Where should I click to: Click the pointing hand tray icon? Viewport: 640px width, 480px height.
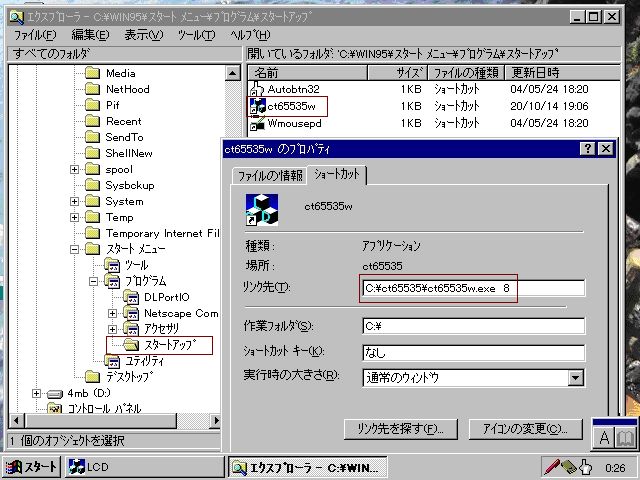(585, 467)
